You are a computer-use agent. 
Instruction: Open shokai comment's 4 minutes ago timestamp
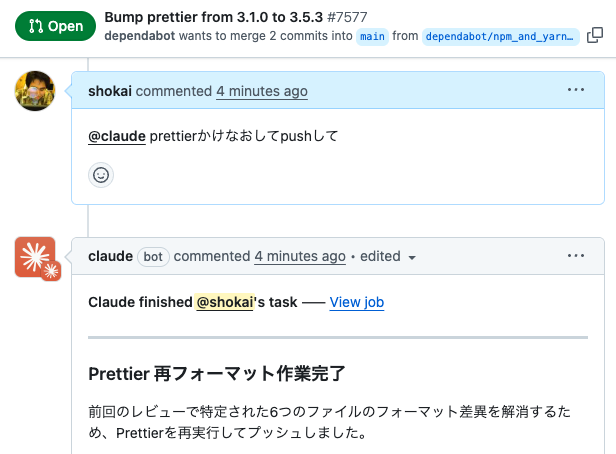click(x=262, y=91)
